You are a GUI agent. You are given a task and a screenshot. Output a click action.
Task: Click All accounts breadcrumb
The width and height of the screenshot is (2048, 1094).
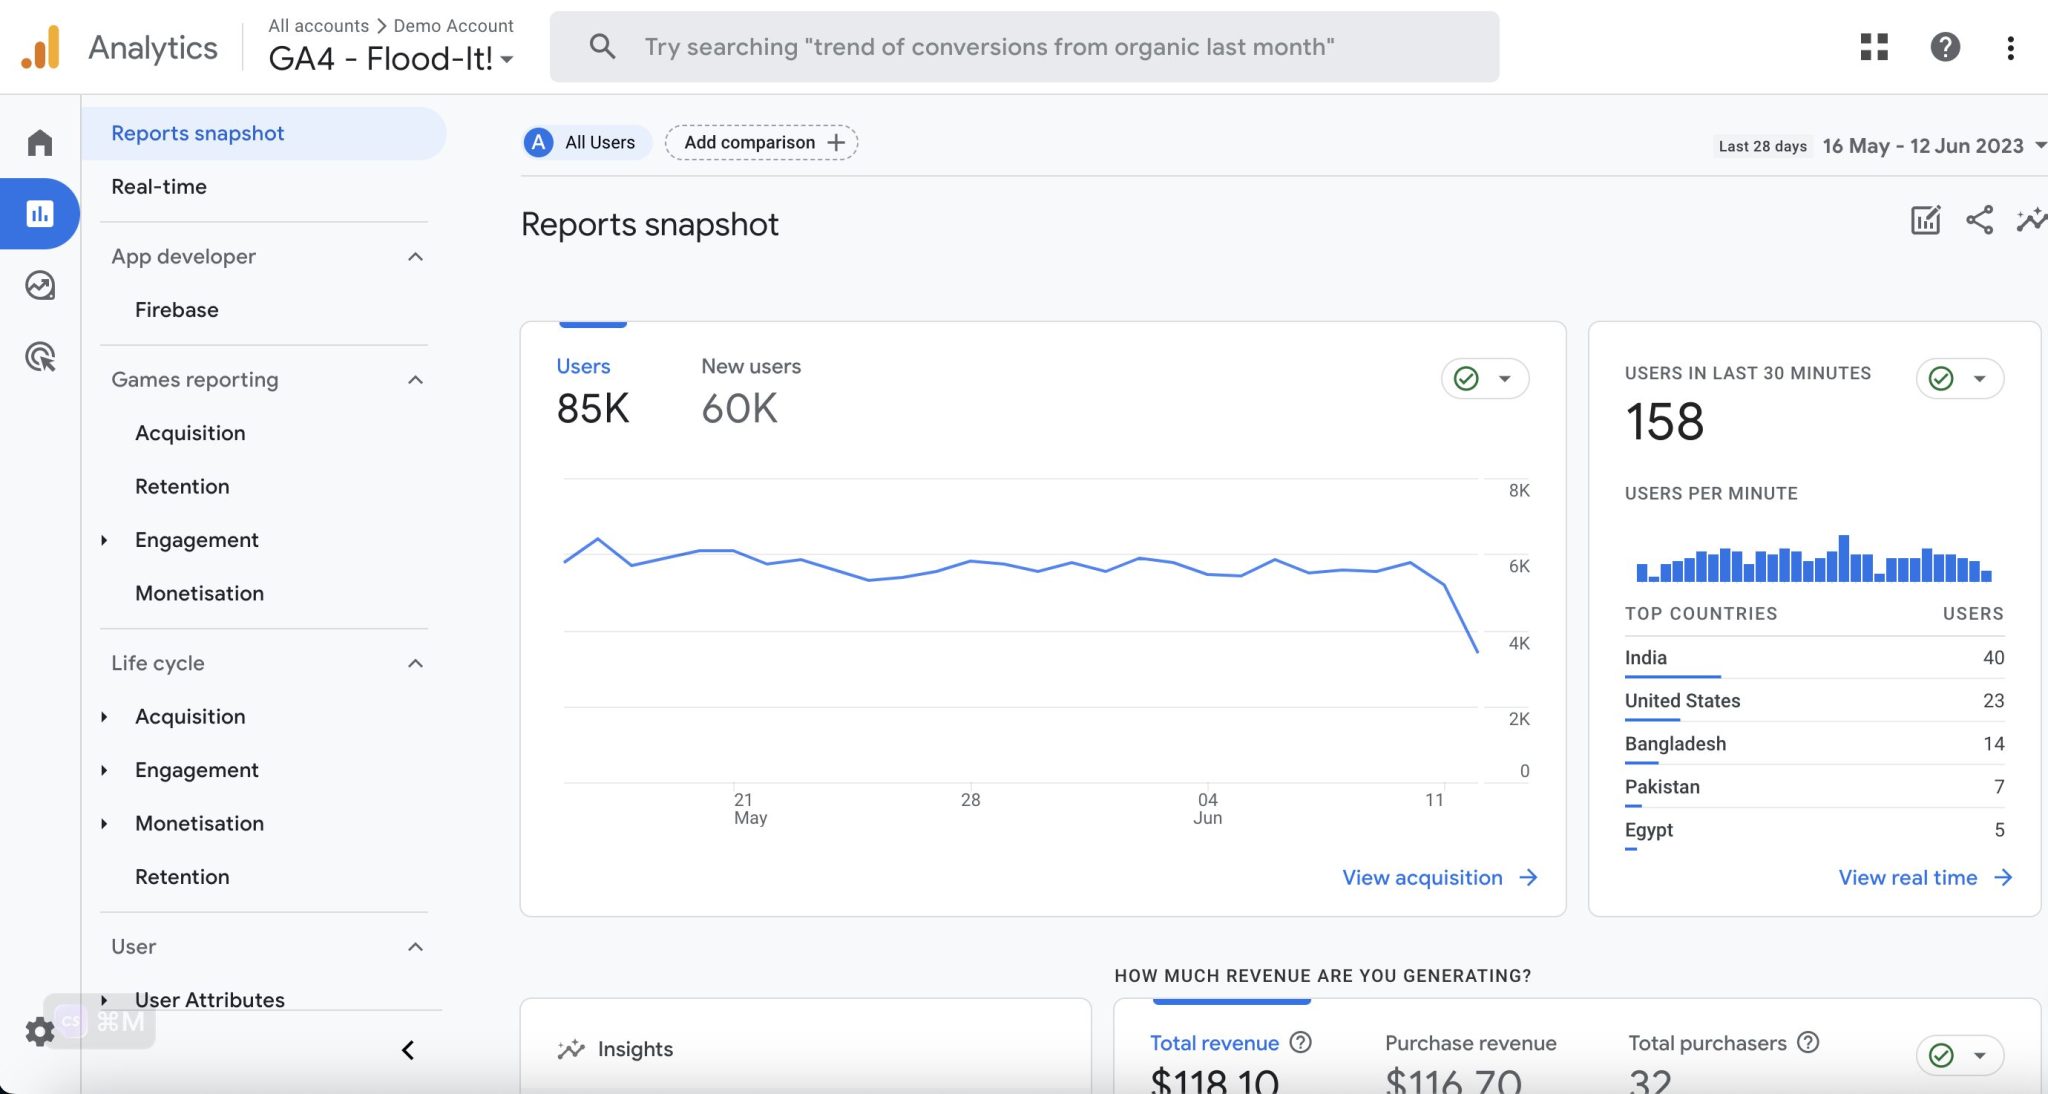pyautogui.click(x=318, y=25)
